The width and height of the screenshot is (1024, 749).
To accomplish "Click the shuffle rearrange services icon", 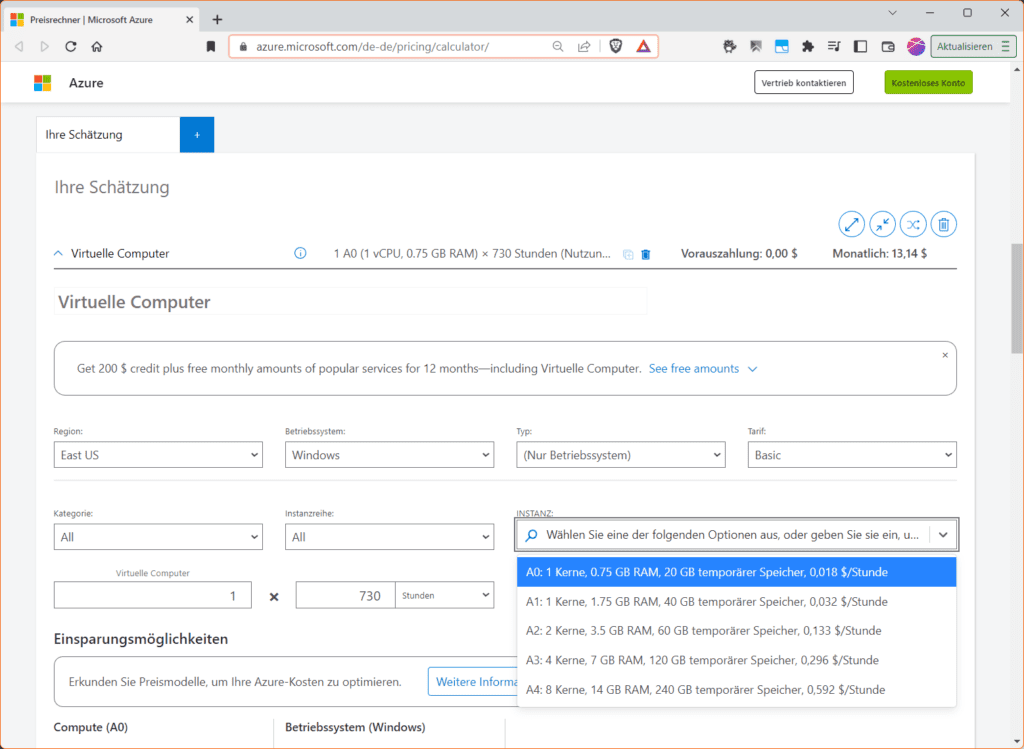I will 913,224.
